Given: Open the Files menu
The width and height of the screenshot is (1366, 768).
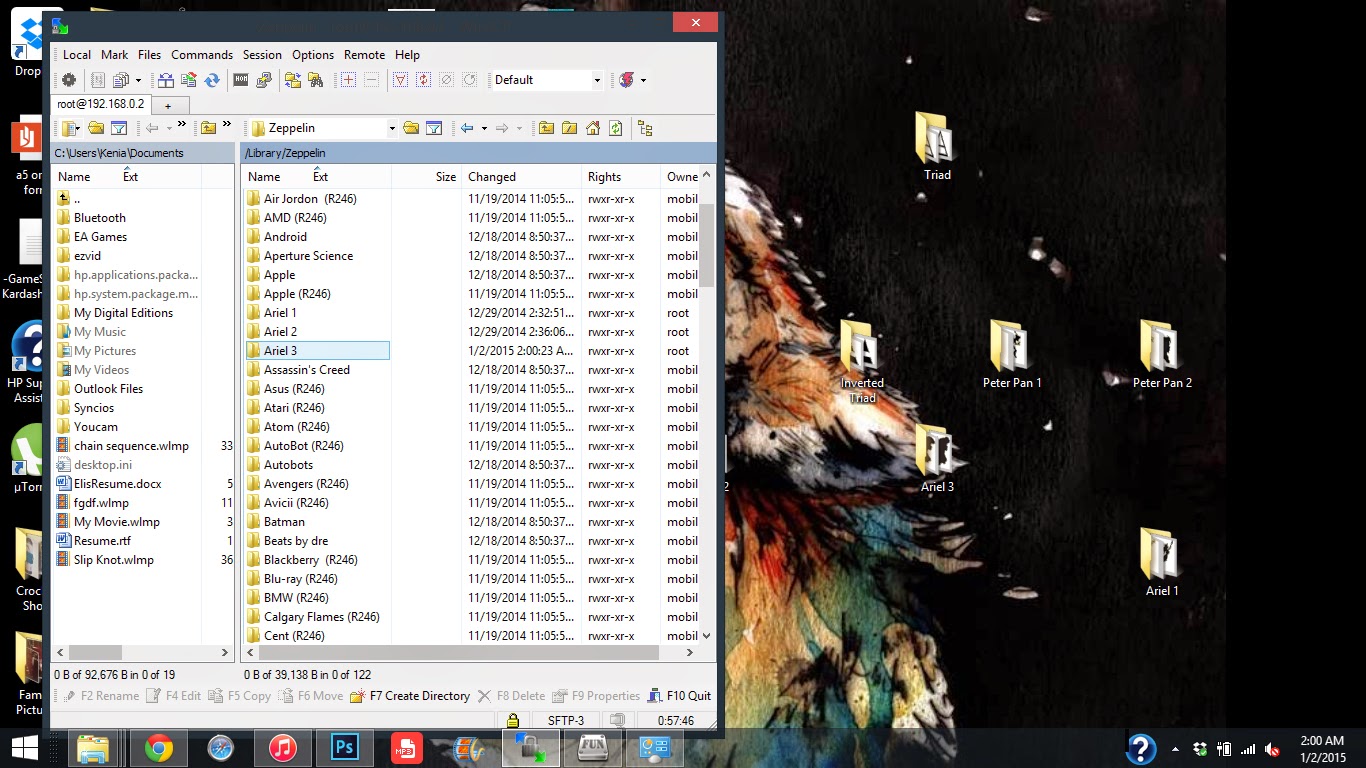Looking at the screenshot, I should point(150,55).
